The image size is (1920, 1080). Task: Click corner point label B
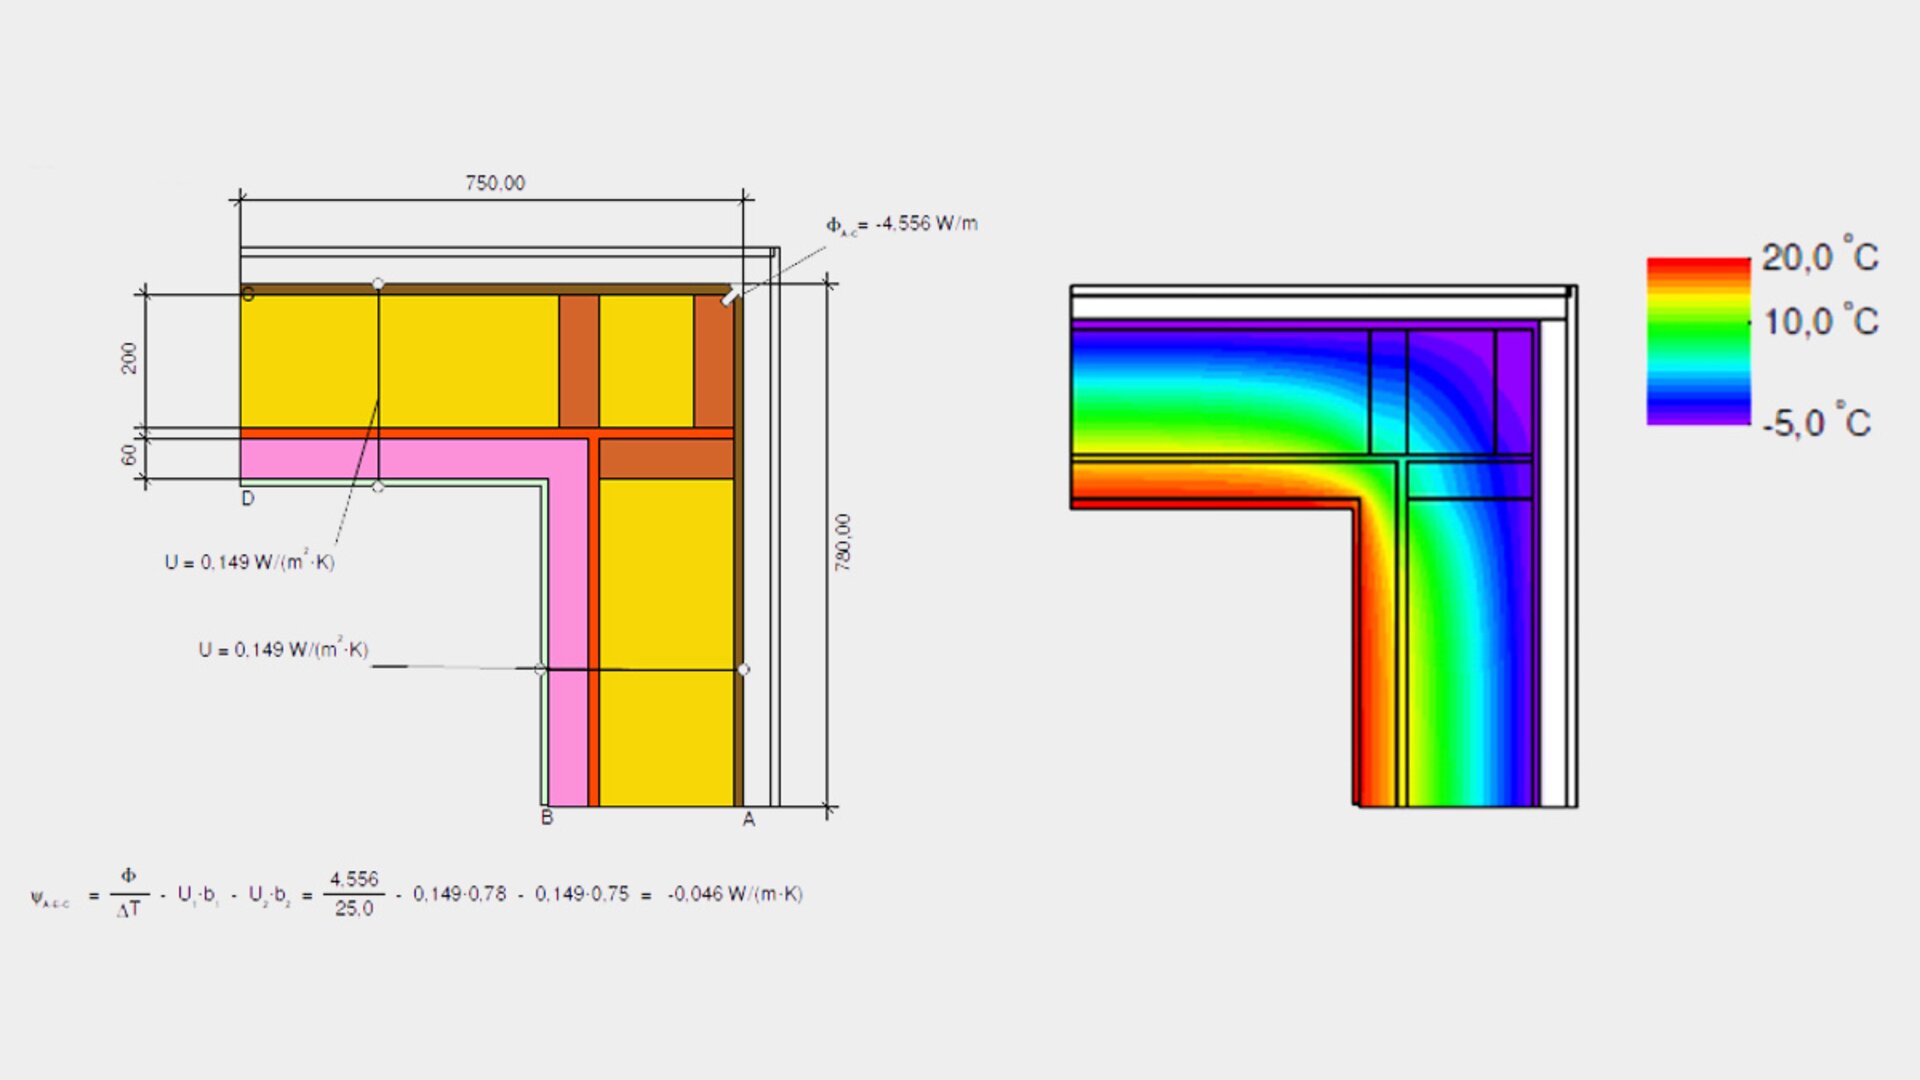pos(547,818)
